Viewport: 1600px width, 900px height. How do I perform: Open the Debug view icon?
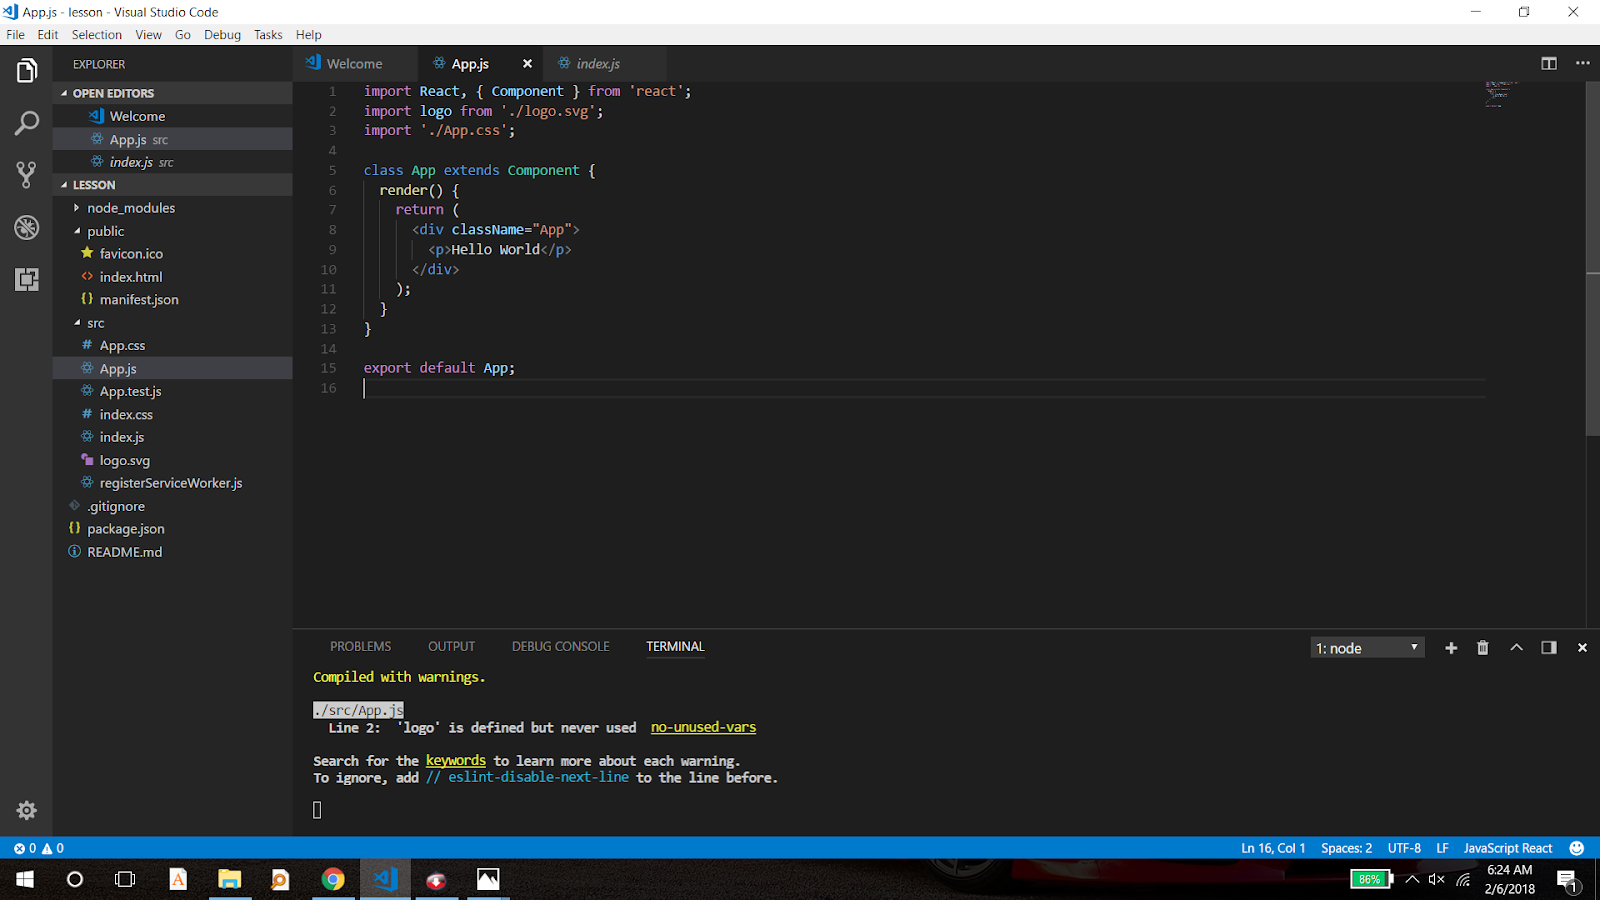(x=26, y=228)
